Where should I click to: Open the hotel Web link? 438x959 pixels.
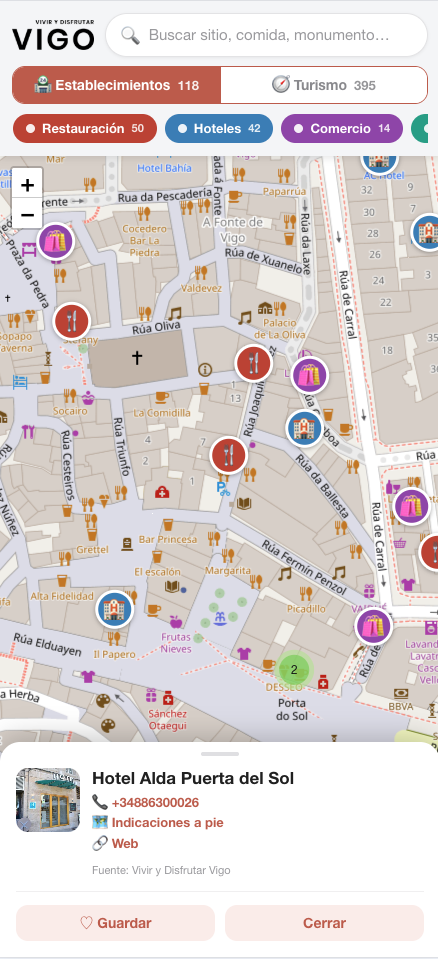(125, 843)
